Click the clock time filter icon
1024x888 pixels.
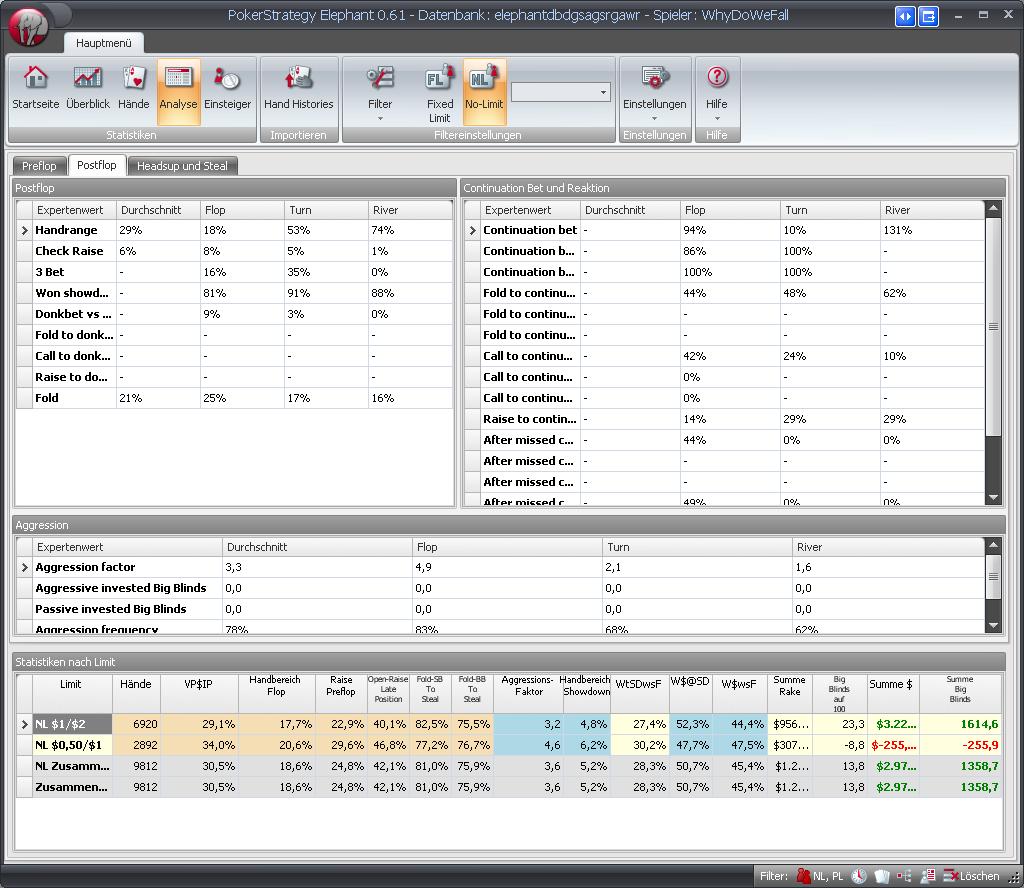point(859,876)
